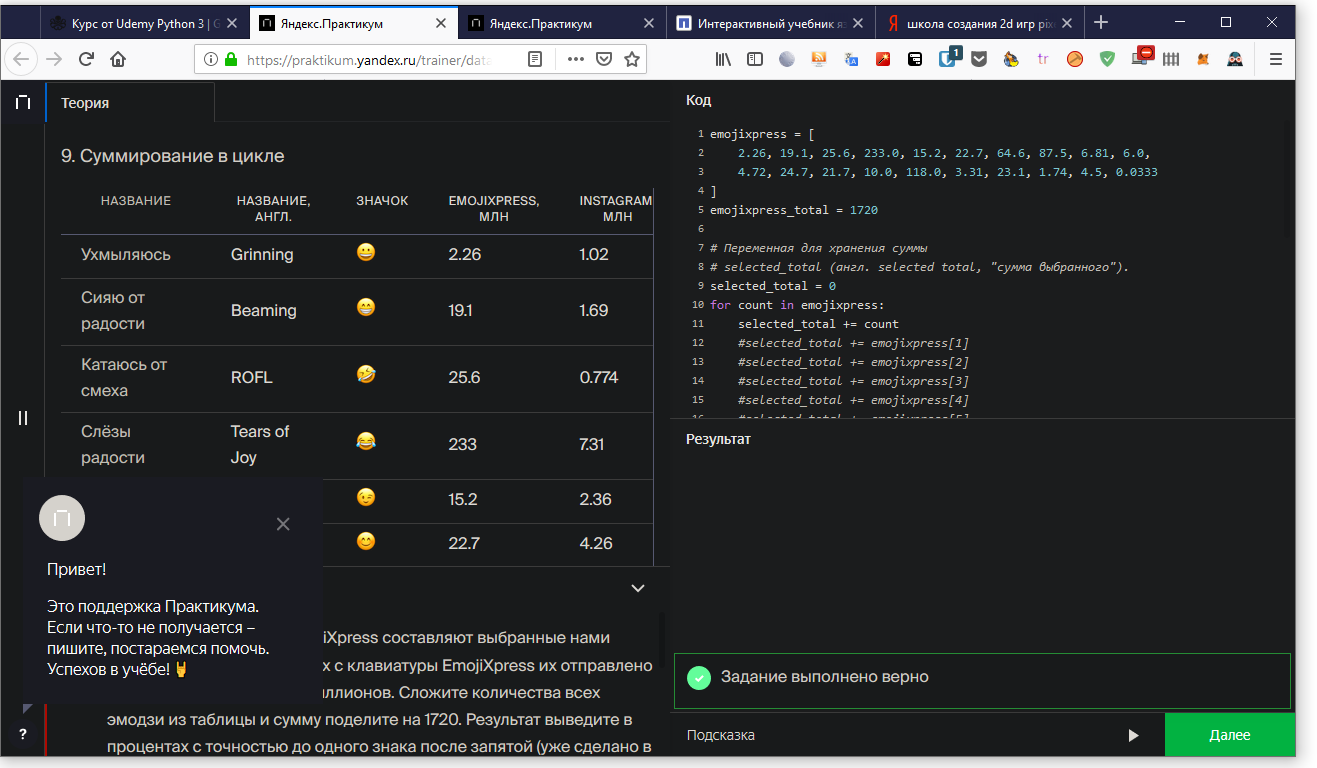Click the support chat avatar
The height and width of the screenshot is (768, 1317).
pyautogui.click(x=62, y=517)
